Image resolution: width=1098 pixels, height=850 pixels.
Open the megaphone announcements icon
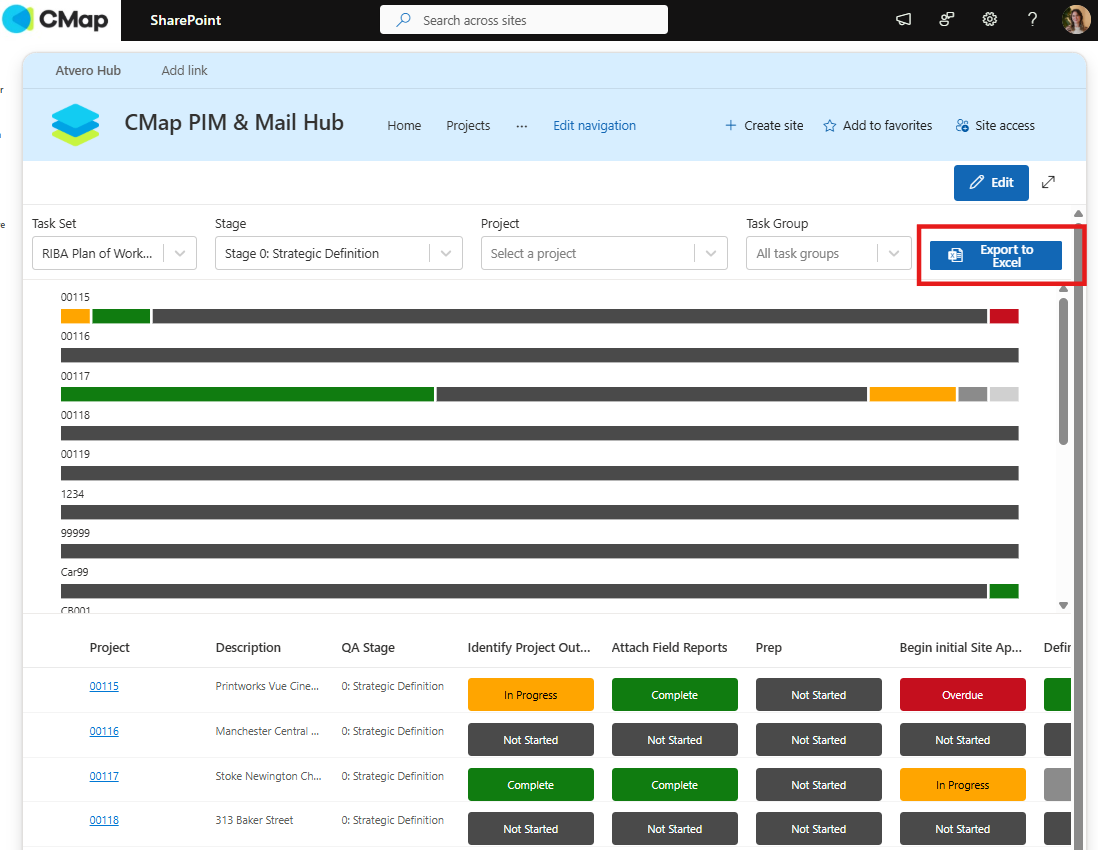point(903,20)
